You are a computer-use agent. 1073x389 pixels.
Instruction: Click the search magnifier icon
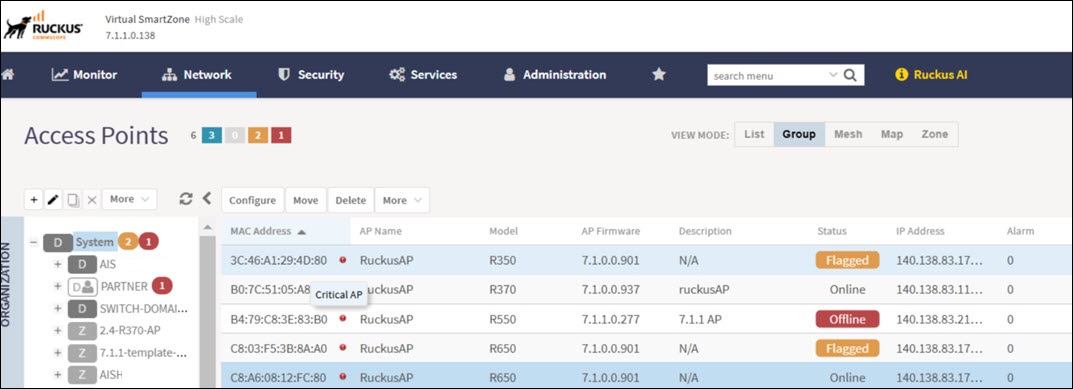(x=850, y=75)
